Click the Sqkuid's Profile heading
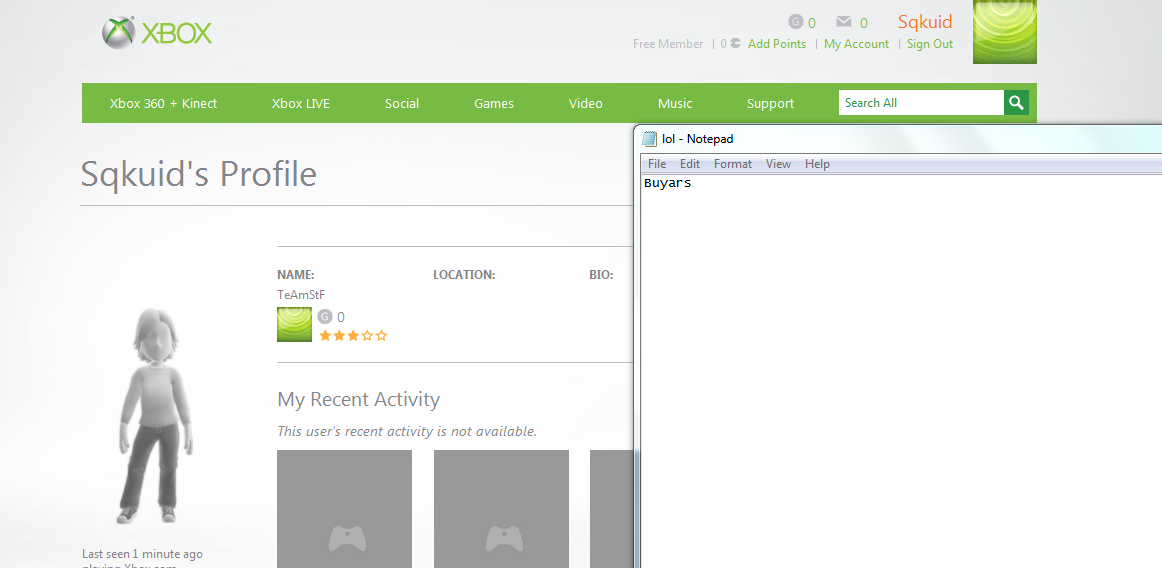1162x568 pixels. 199,174
